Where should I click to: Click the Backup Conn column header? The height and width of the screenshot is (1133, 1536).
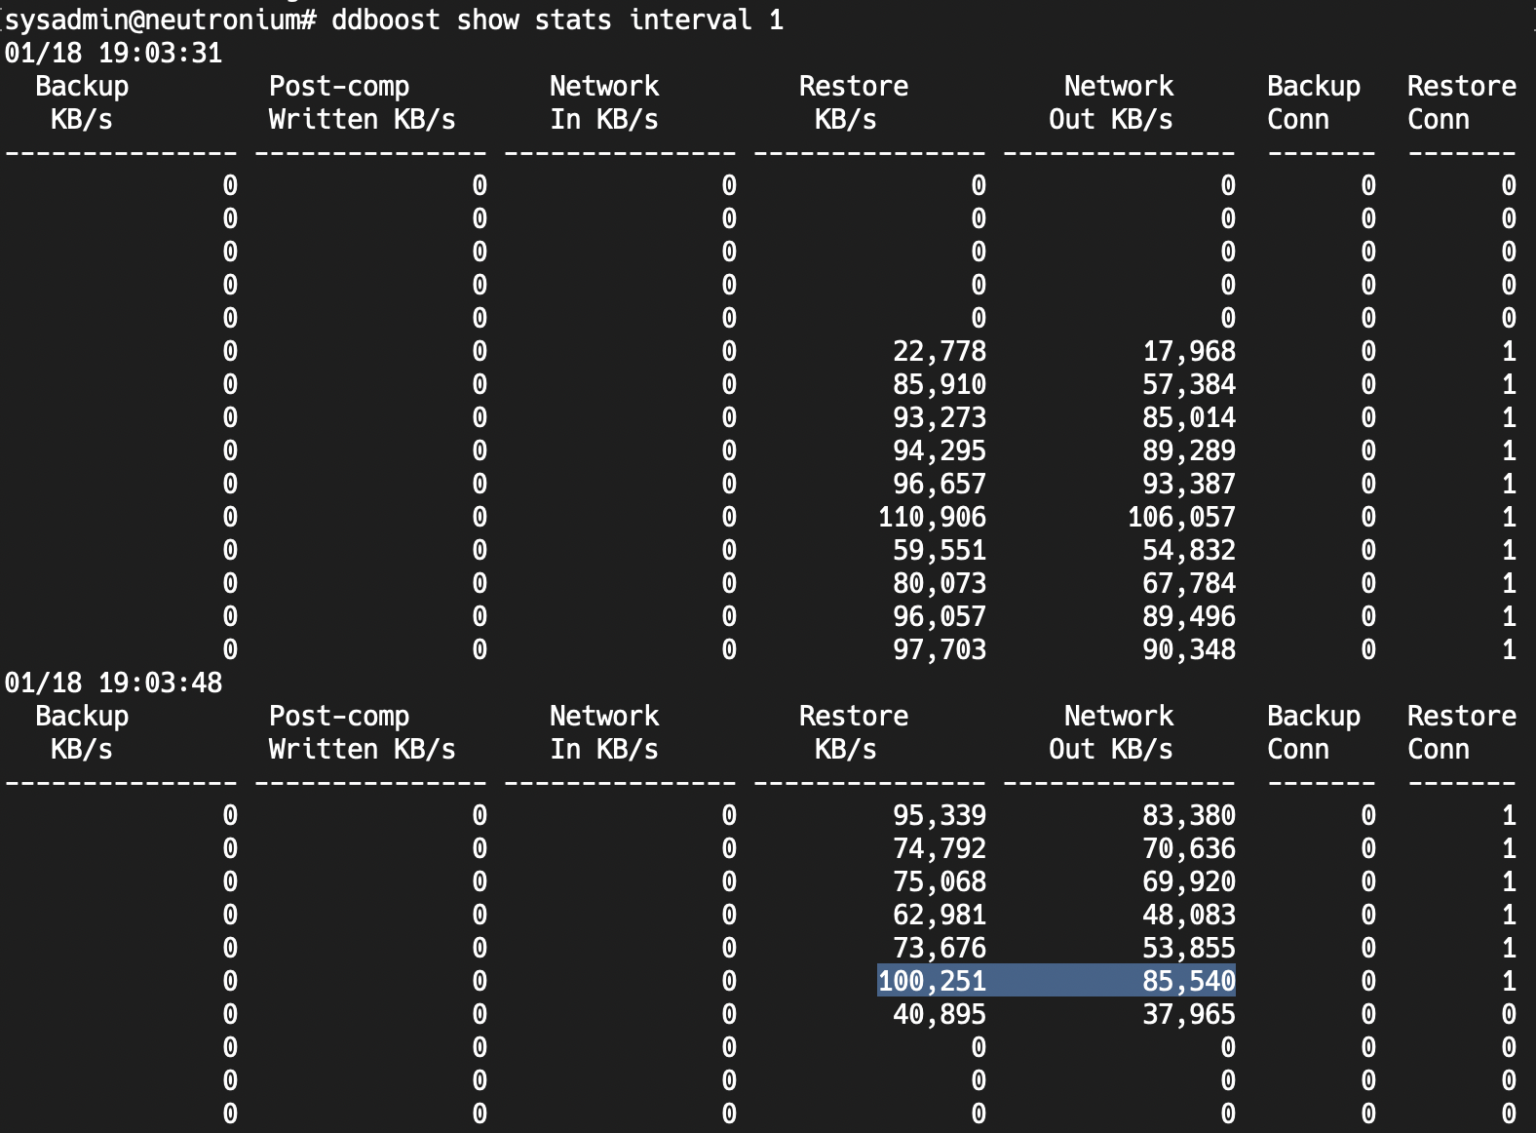1313,102
